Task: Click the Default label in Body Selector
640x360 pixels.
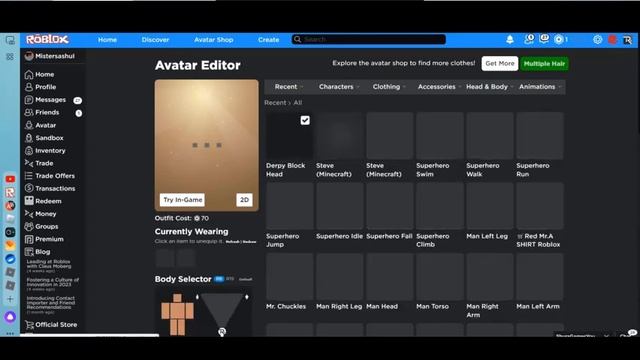Action: tap(245, 279)
